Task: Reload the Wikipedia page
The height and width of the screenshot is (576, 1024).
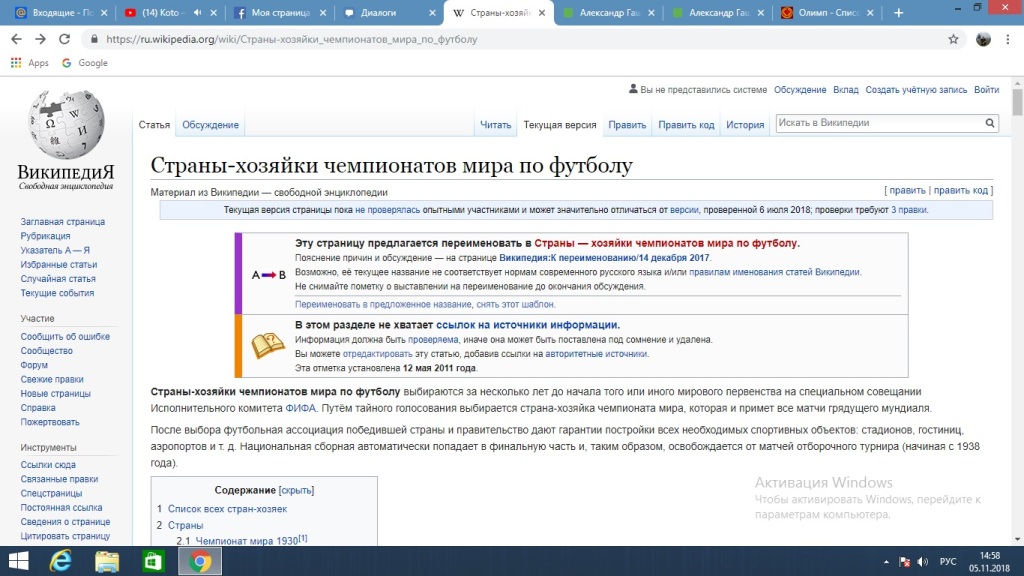Action: tap(64, 39)
